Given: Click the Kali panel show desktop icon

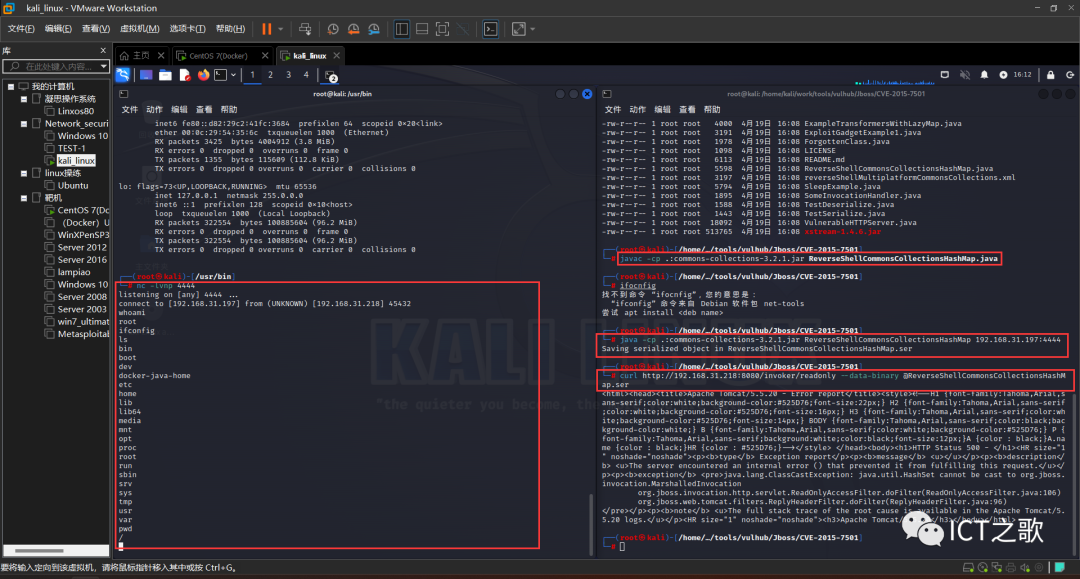Looking at the screenshot, I should [146, 75].
